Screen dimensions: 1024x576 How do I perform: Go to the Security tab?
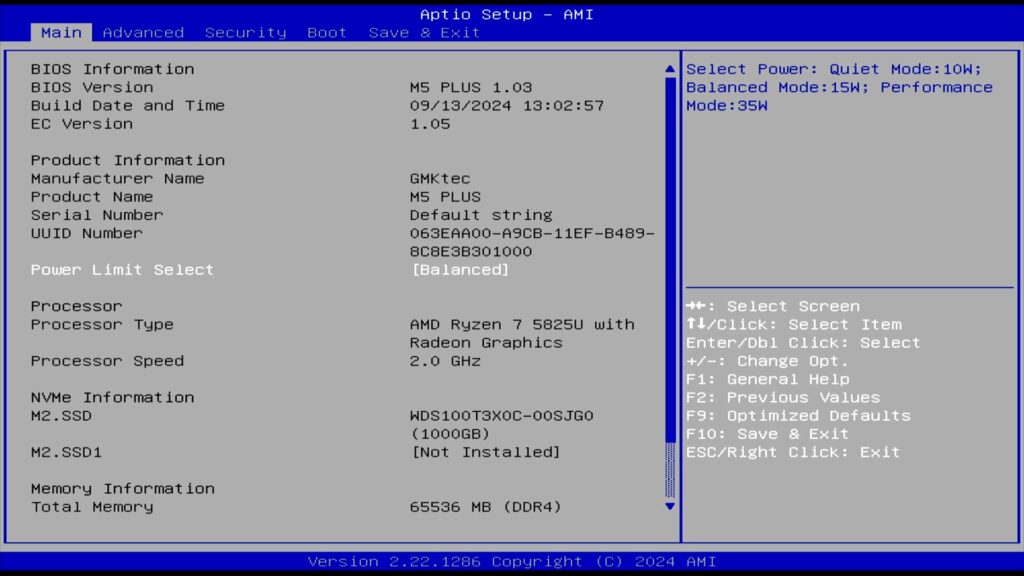[245, 33]
